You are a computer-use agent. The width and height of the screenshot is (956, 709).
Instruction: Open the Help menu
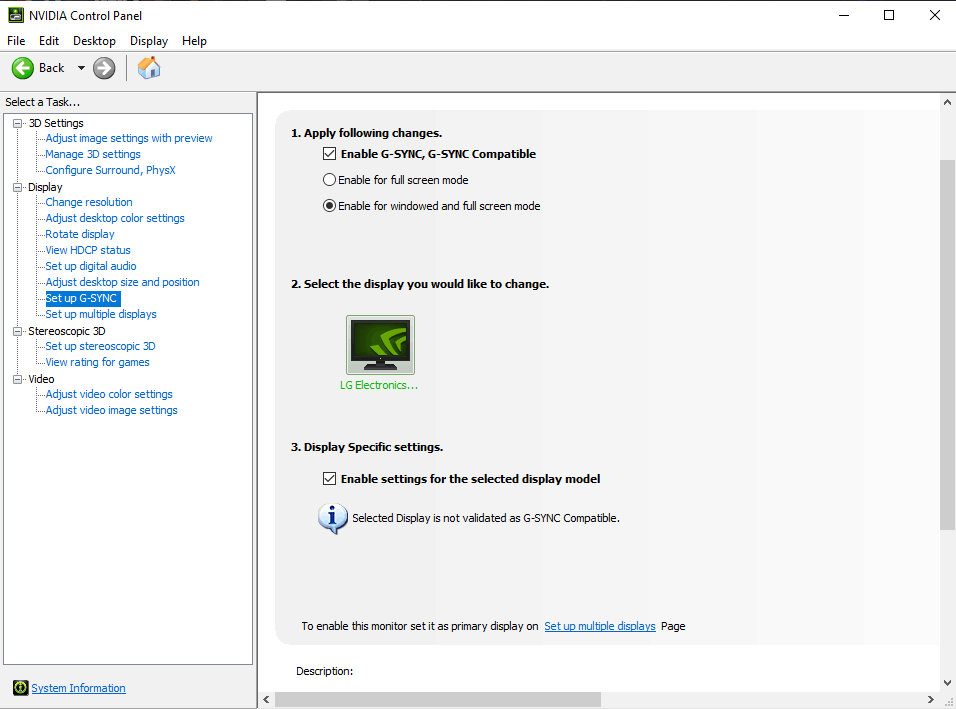click(x=194, y=41)
